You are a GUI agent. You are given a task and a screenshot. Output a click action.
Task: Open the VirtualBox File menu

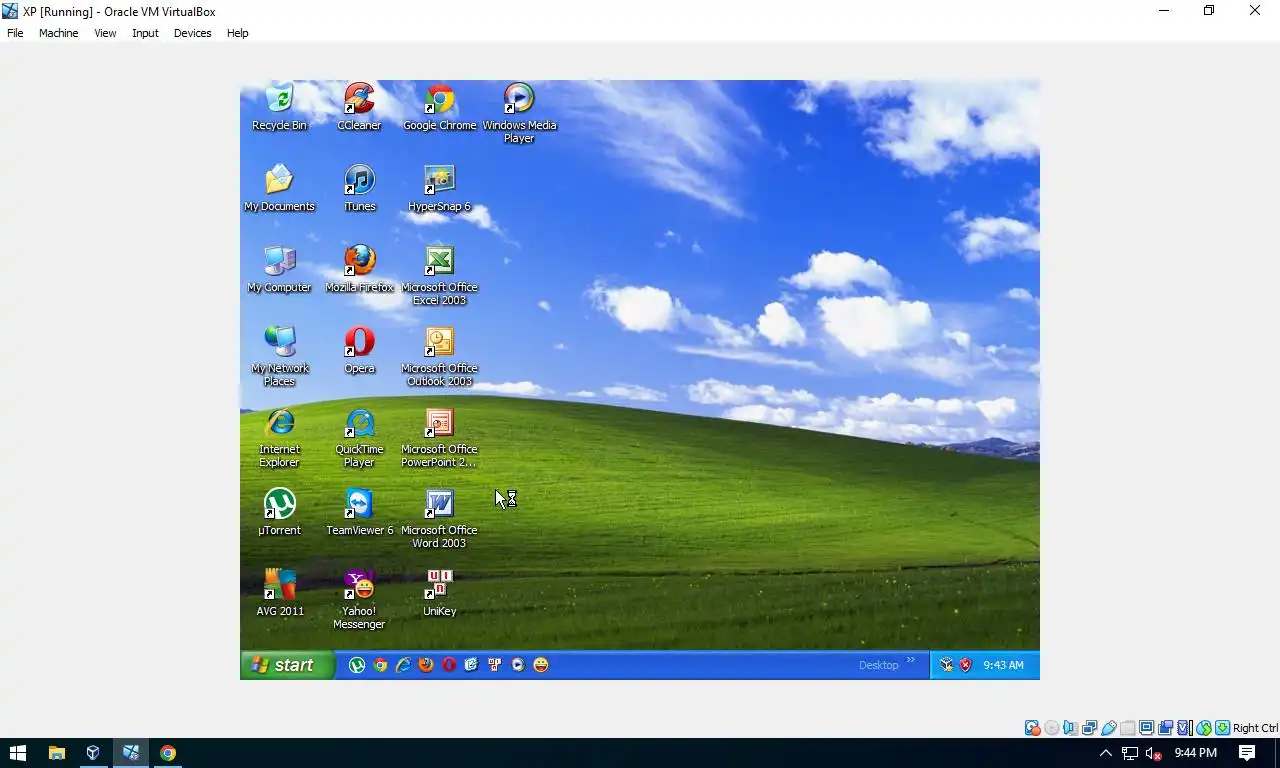pos(15,33)
